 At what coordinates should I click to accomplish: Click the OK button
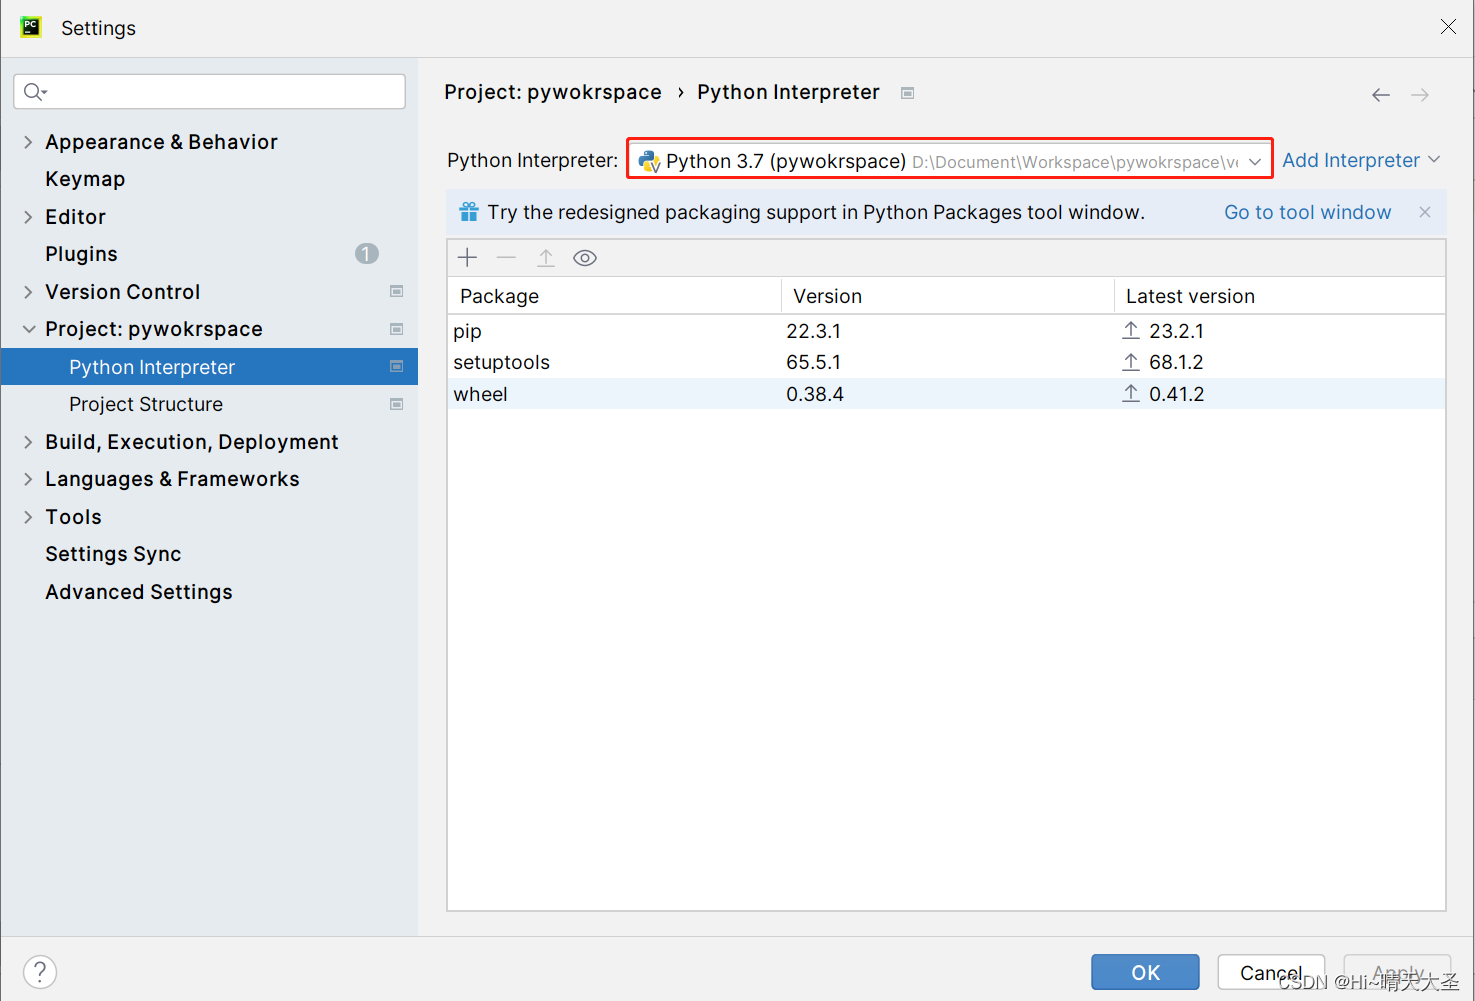point(1145,972)
